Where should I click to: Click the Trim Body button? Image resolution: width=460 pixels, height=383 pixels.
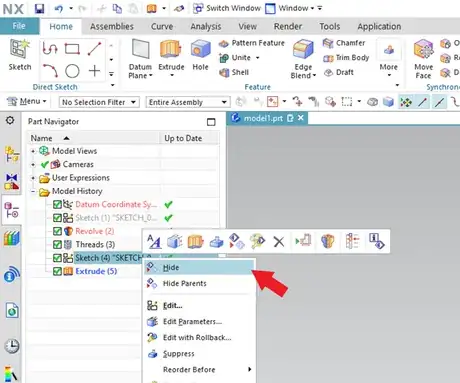pyautogui.click(x=346, y=58)
